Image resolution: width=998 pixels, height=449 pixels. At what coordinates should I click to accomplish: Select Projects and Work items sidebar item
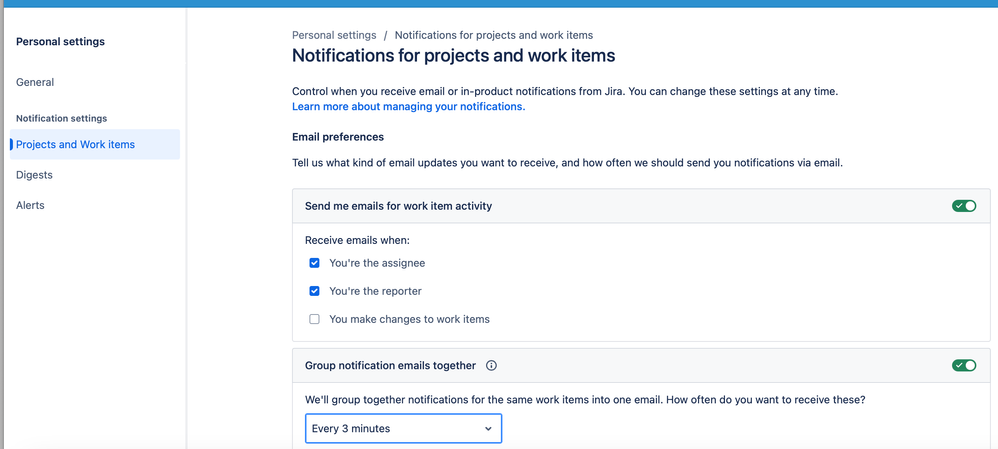[75, 144]
